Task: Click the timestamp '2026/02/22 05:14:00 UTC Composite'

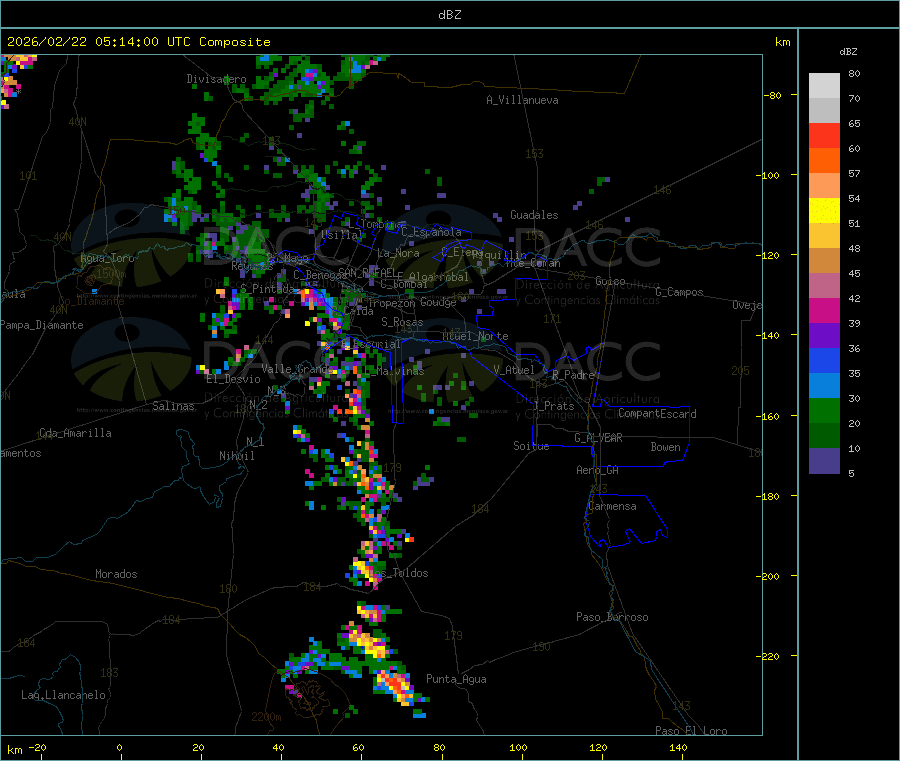Action: (138, 42)
